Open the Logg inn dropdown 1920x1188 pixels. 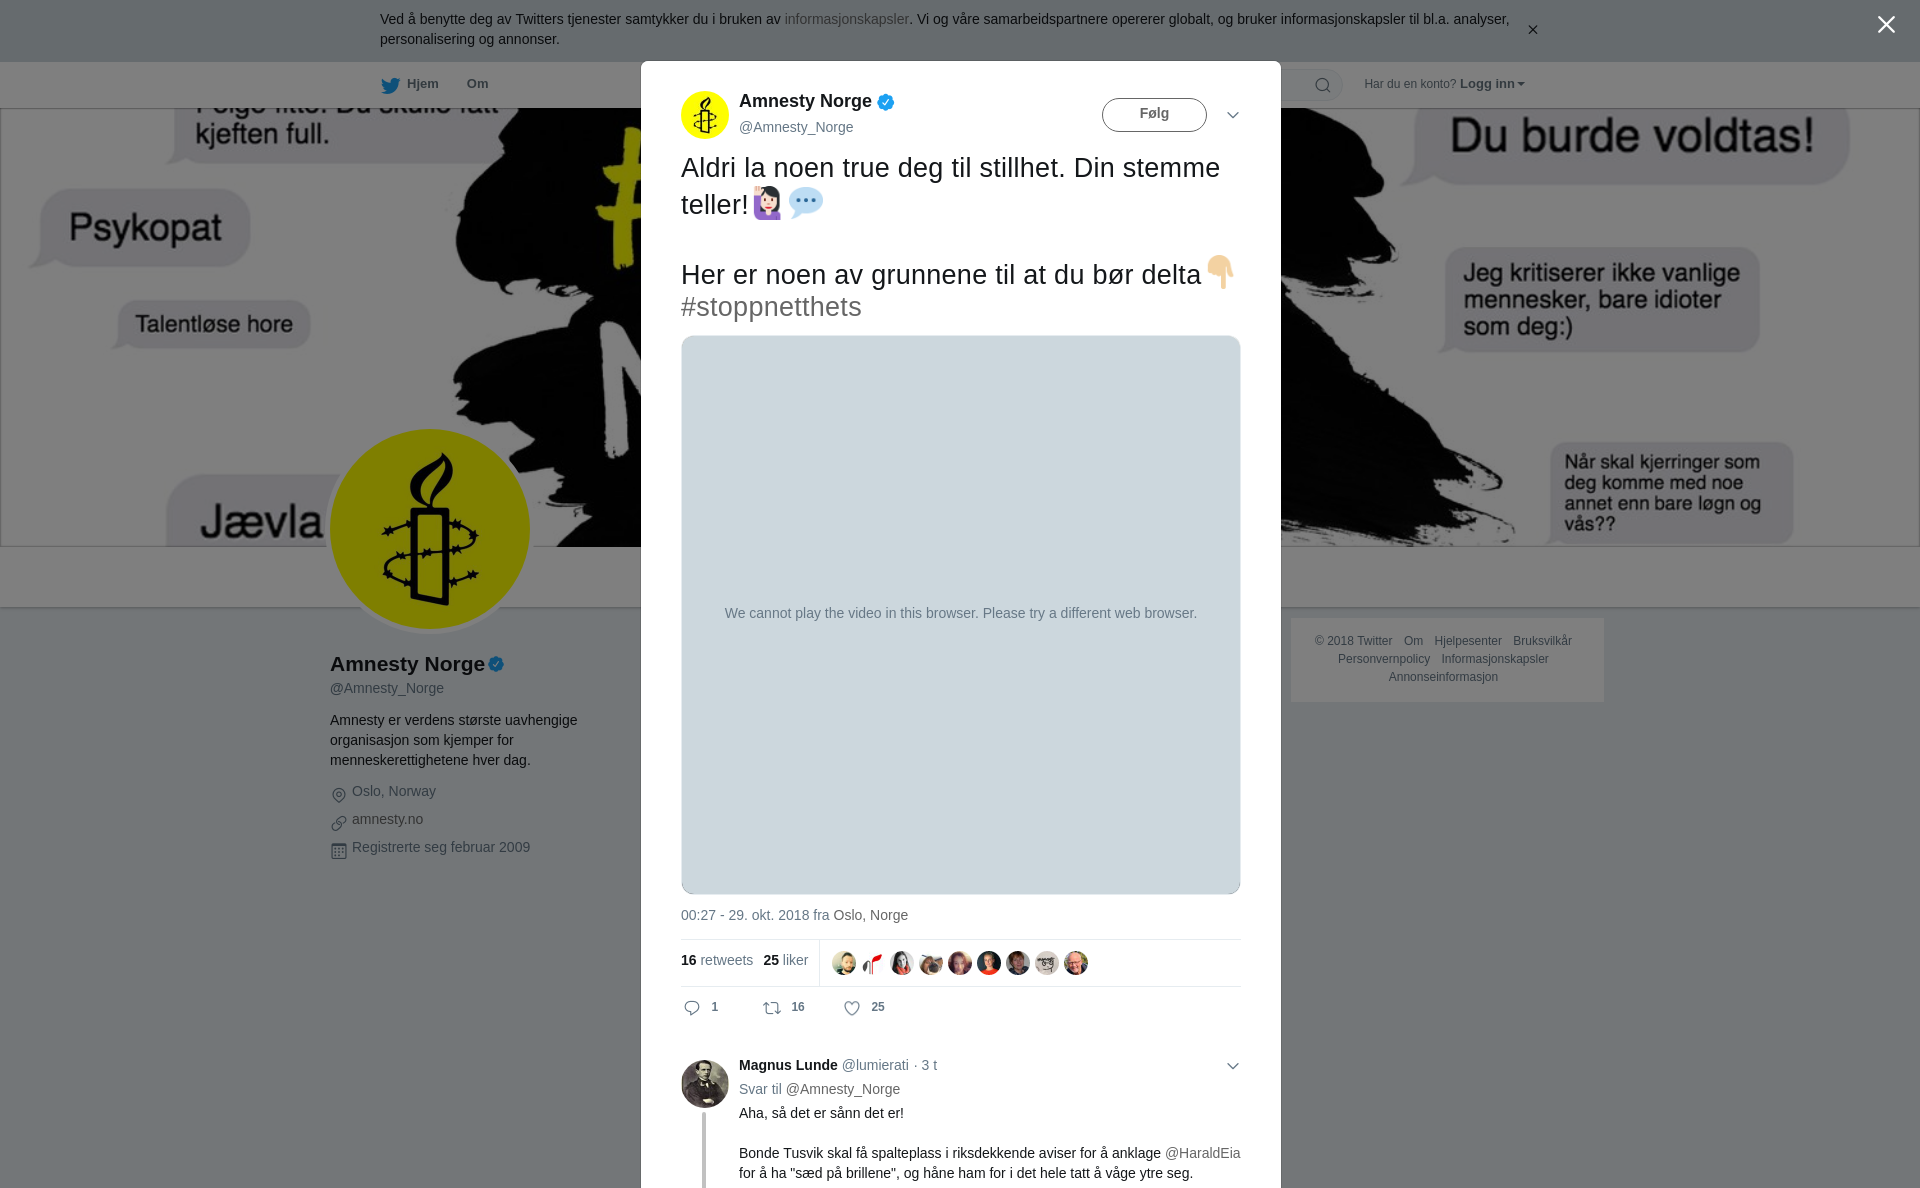pyautogui.click(x=1492, y=84)
